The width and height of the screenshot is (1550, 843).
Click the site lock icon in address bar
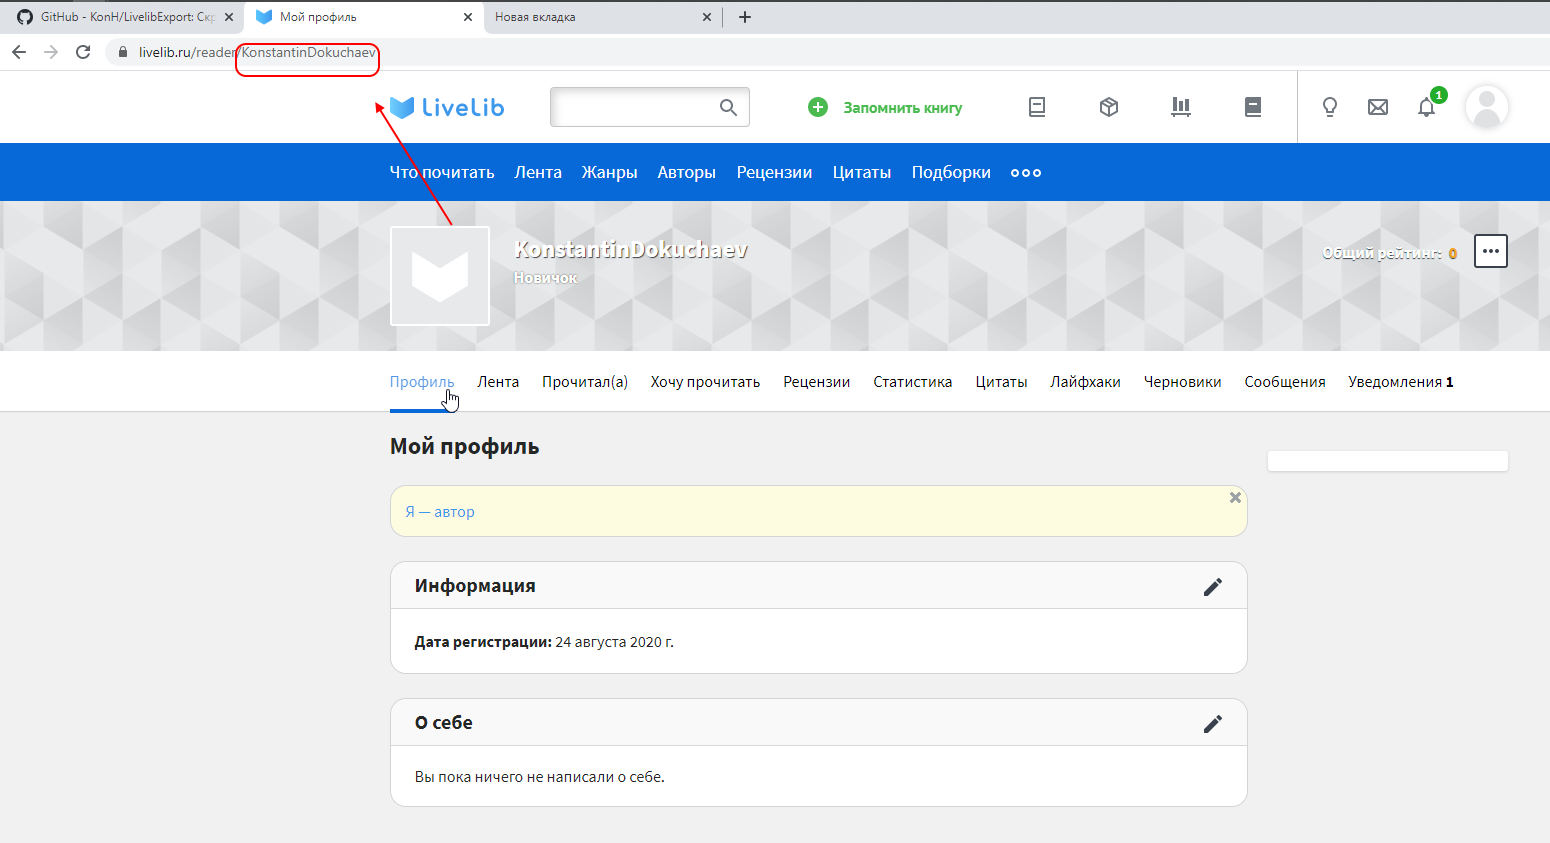point(123,52)
